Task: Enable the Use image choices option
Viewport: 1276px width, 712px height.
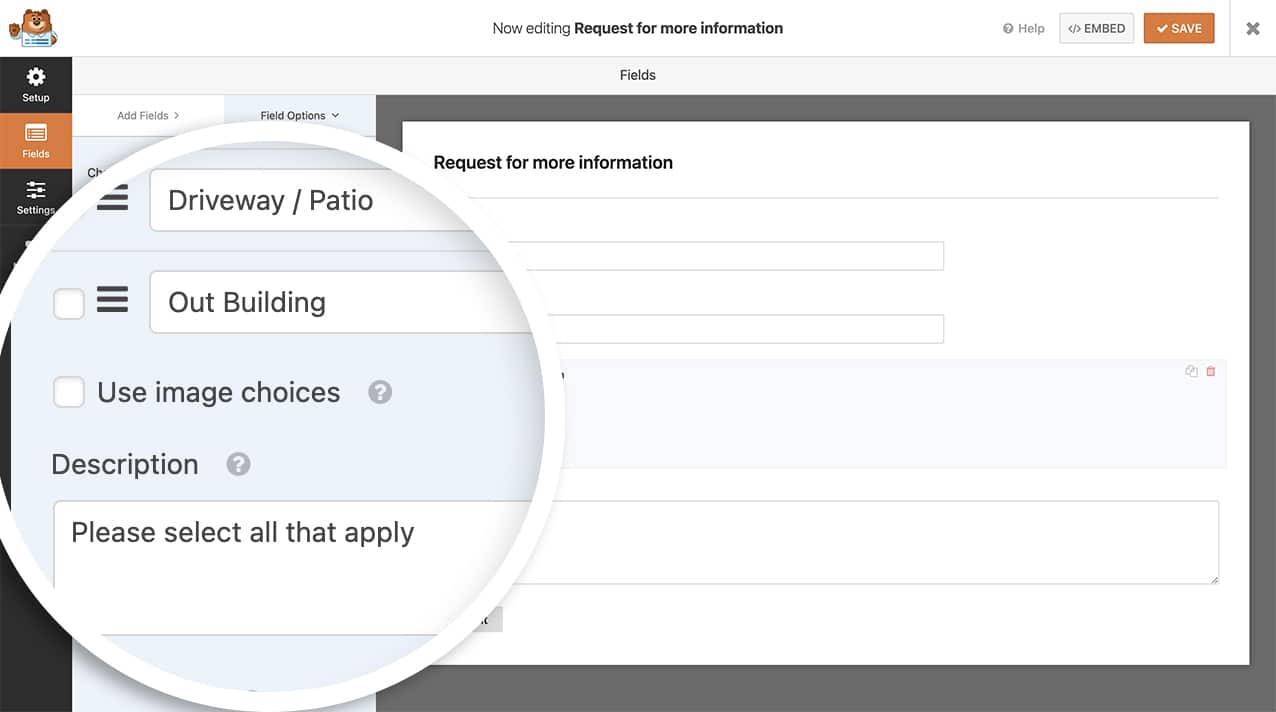Action: (x=69, y=392)
